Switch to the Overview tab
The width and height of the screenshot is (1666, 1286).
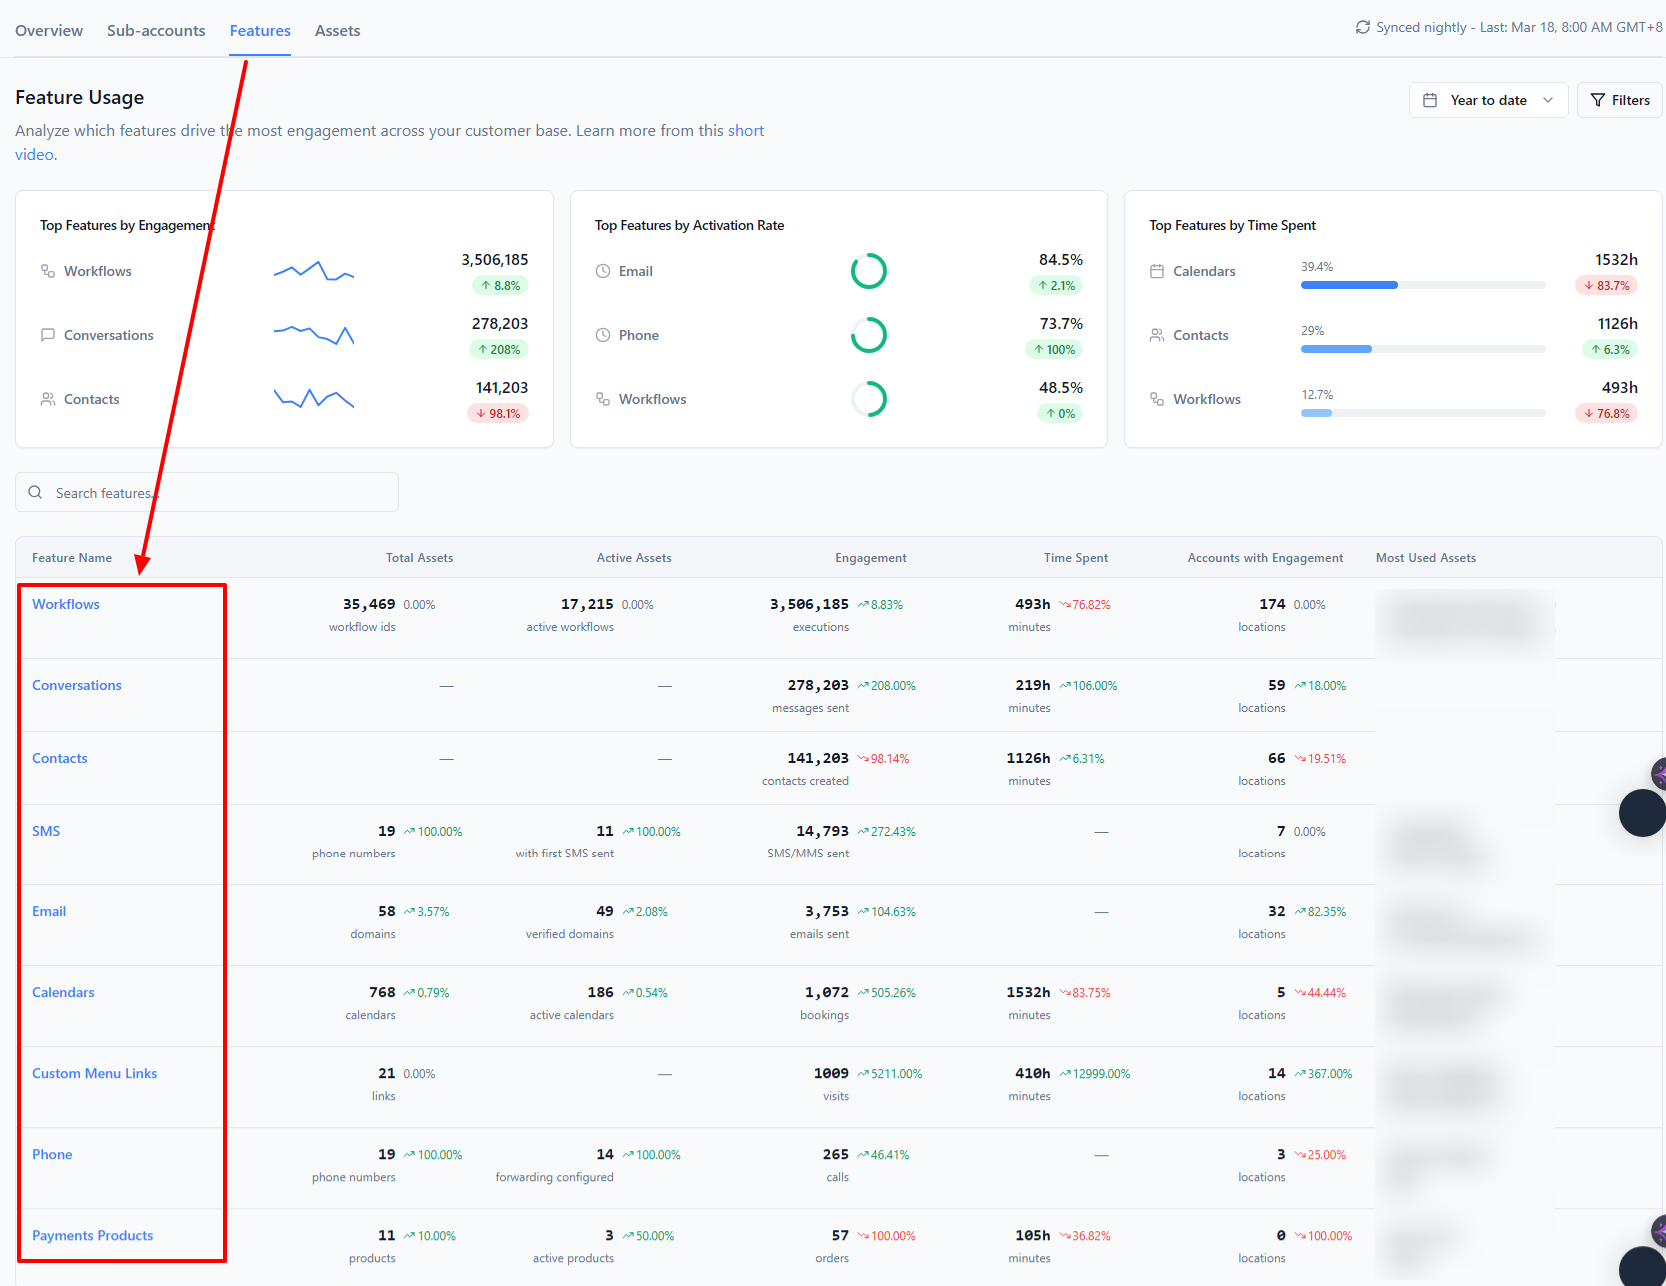click(49, 30)
